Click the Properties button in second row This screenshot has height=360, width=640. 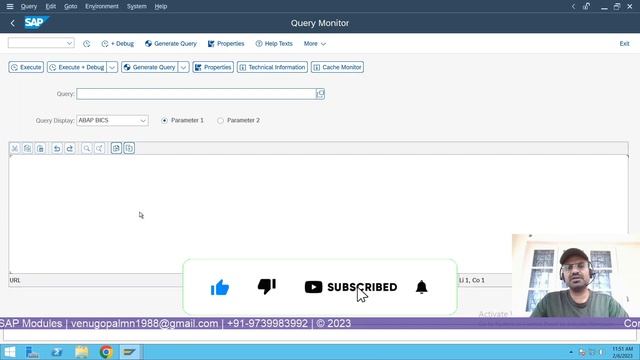click(x=213, y=67)
